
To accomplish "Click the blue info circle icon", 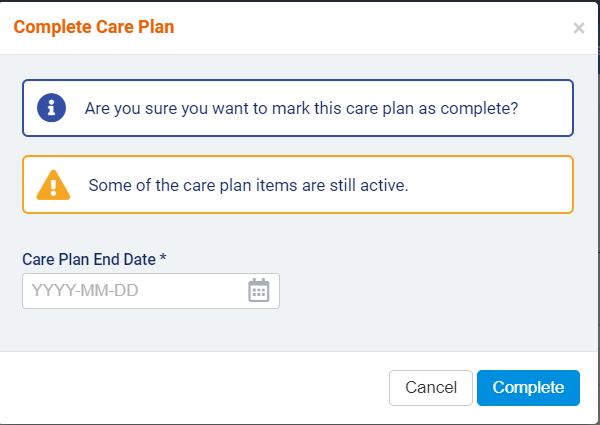I will click(x=51, y=108).
